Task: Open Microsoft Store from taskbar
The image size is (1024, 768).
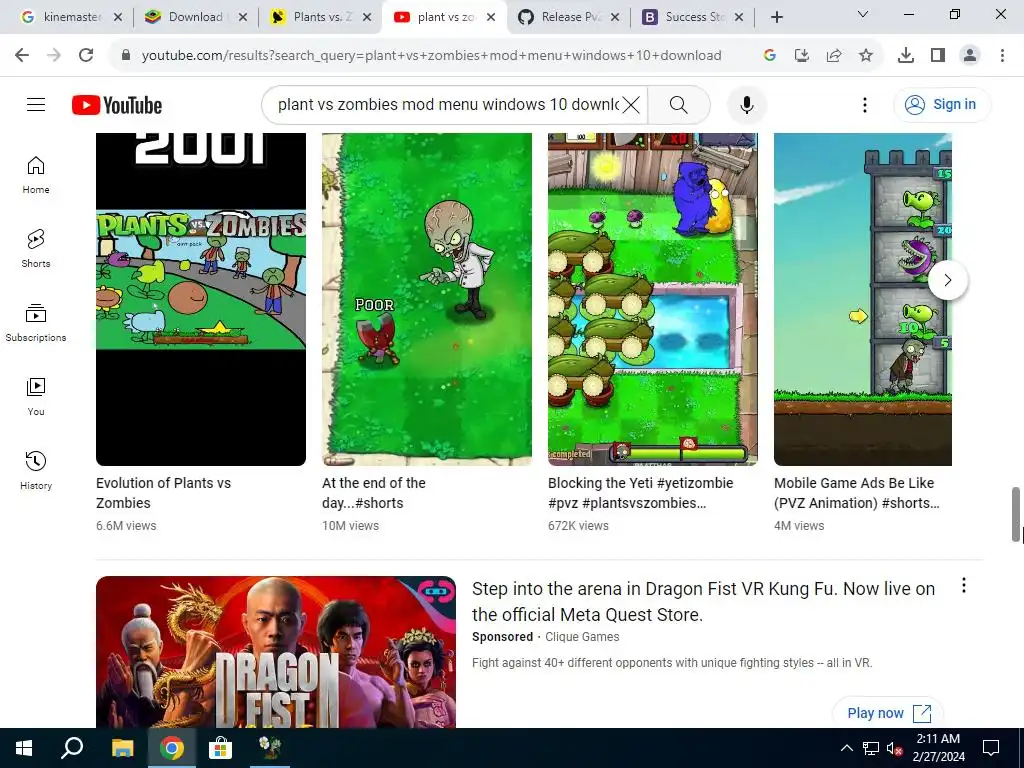Action: point(220,748)
